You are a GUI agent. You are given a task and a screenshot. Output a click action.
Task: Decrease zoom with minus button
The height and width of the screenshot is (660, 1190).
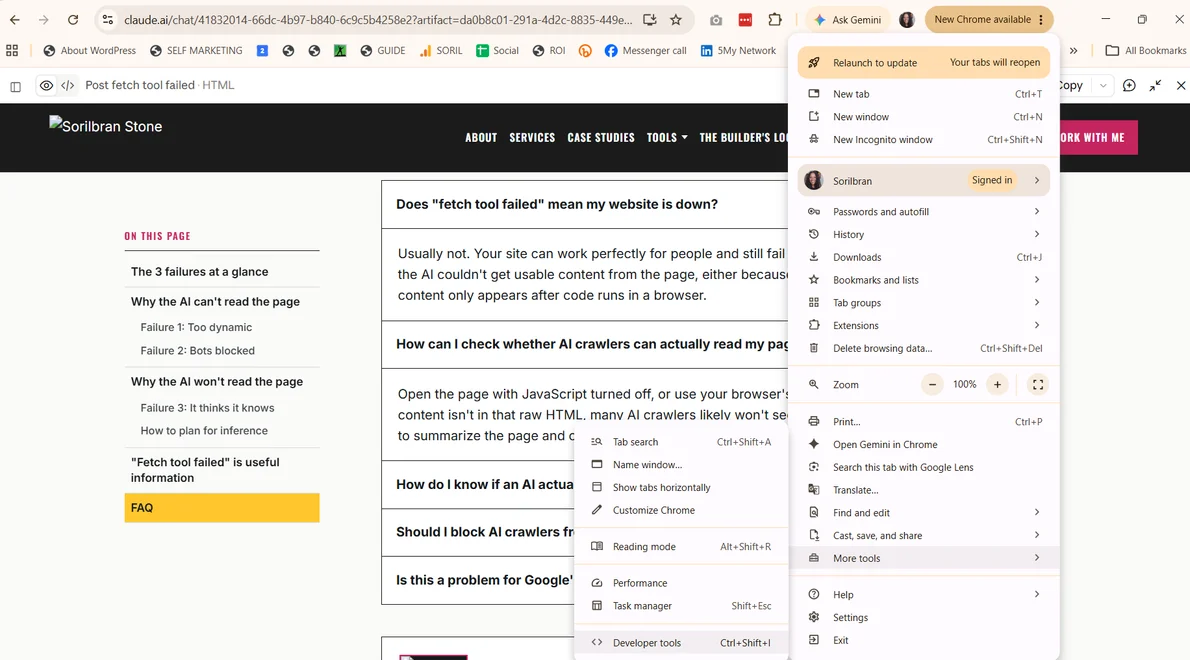click(932, 385)
